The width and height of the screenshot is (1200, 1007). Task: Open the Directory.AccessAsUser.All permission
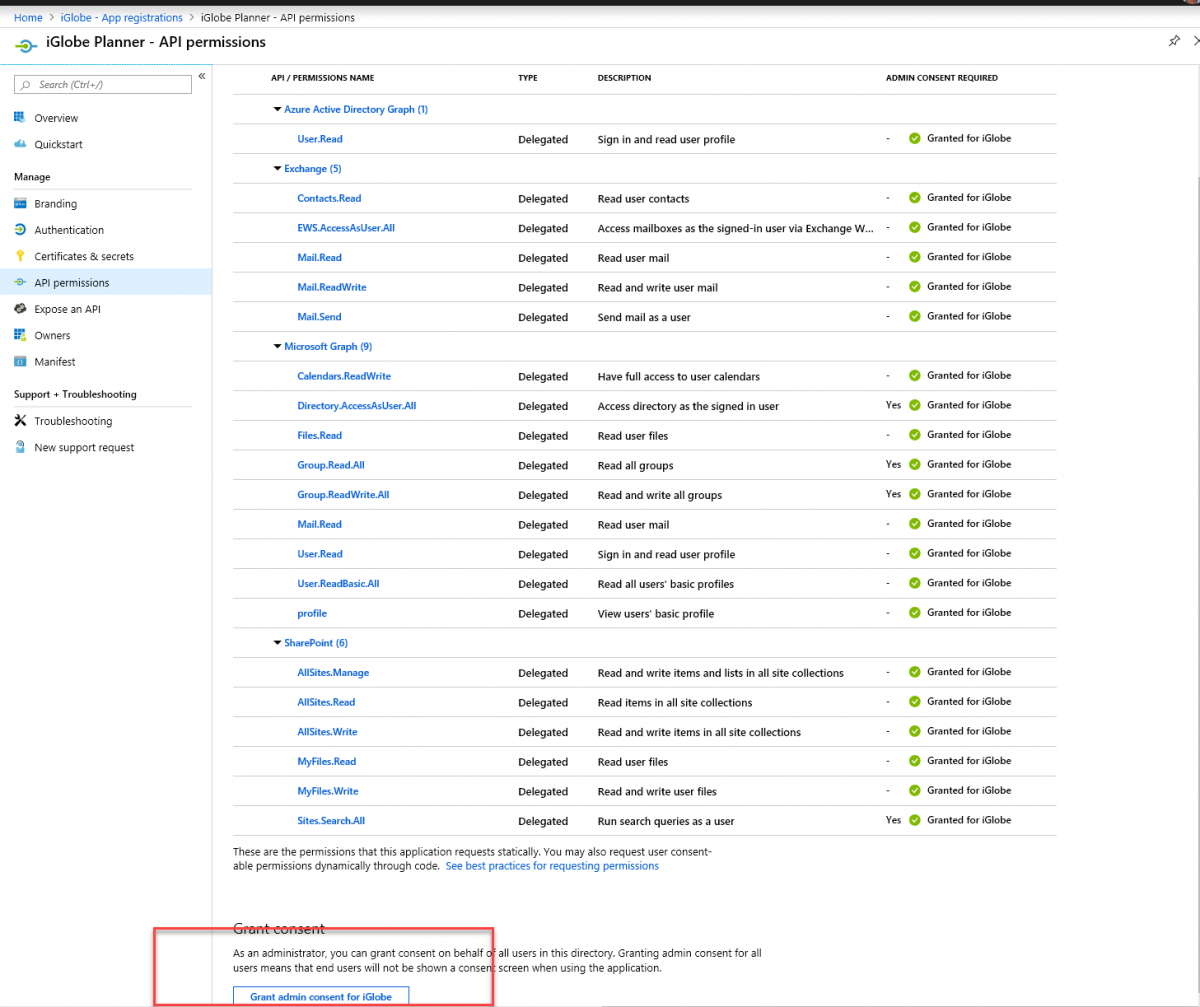point(357,406)
